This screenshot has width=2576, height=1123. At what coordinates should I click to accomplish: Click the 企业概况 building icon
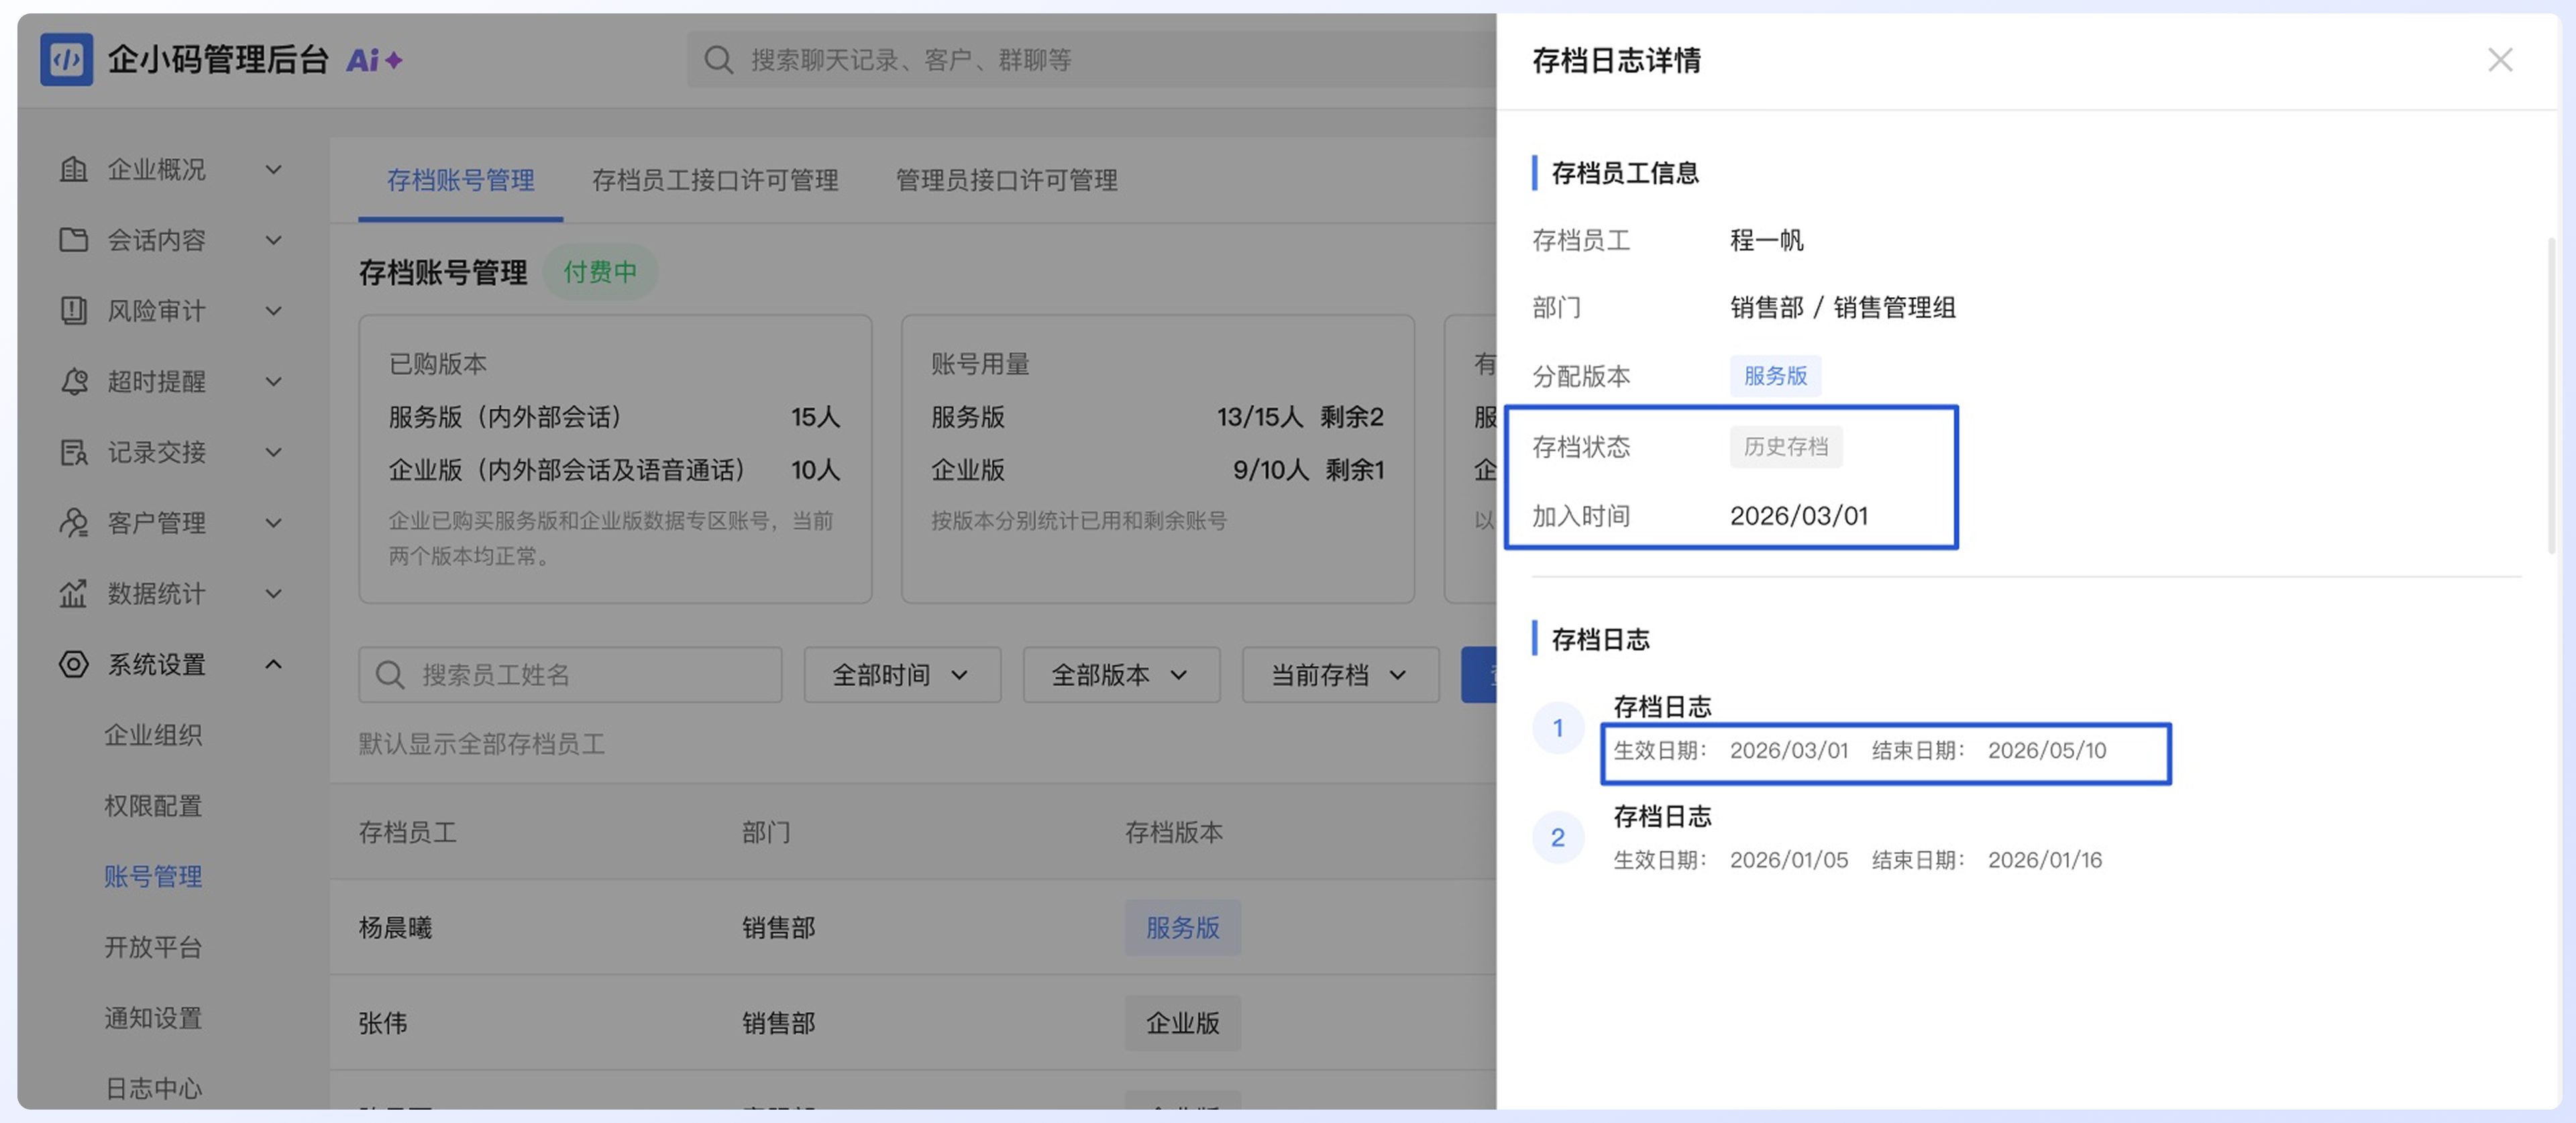point(74,169)
